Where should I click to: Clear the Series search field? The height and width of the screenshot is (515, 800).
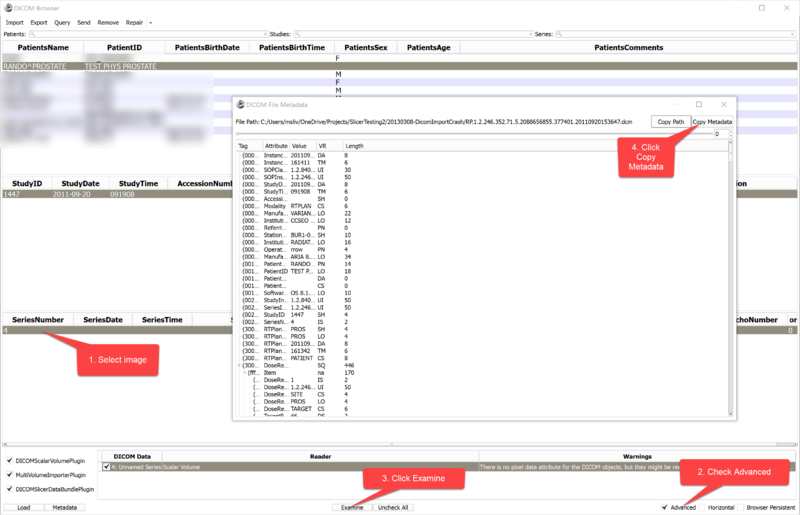pyautogui.click(x=792, y=34)
